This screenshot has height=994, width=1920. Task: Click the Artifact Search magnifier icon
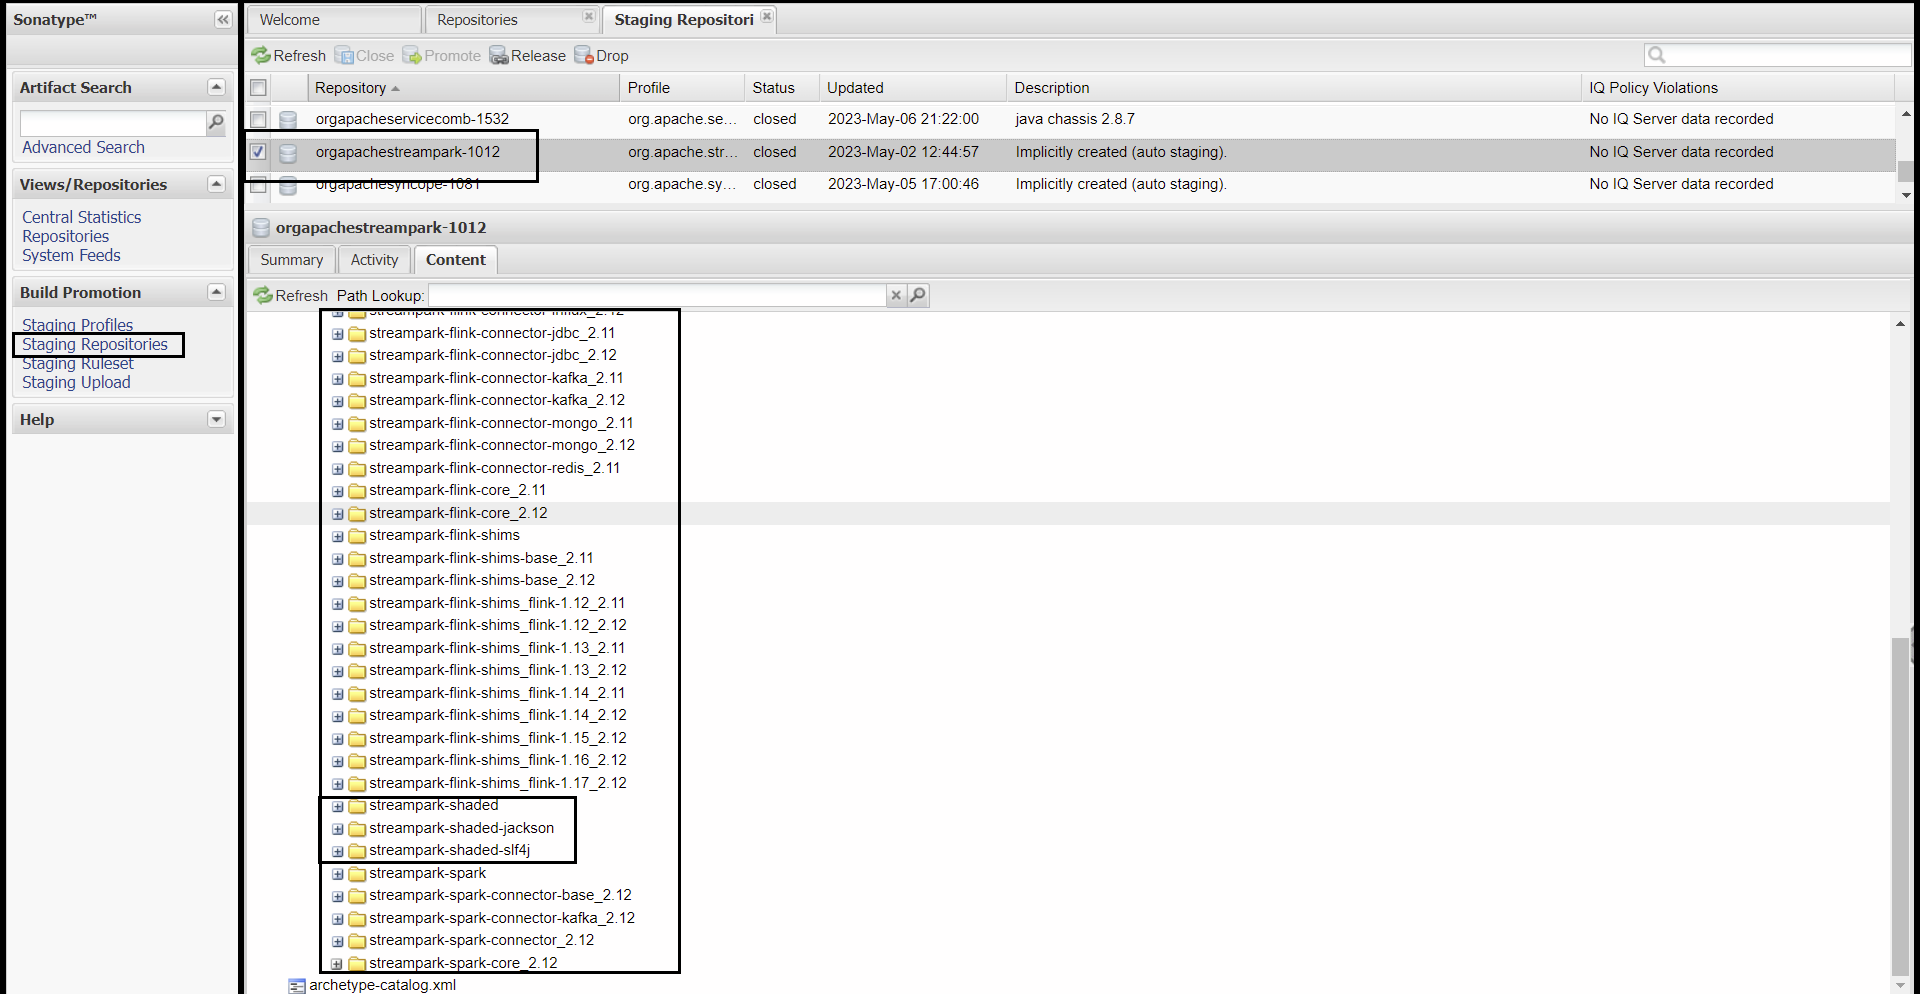pos(216,123)
